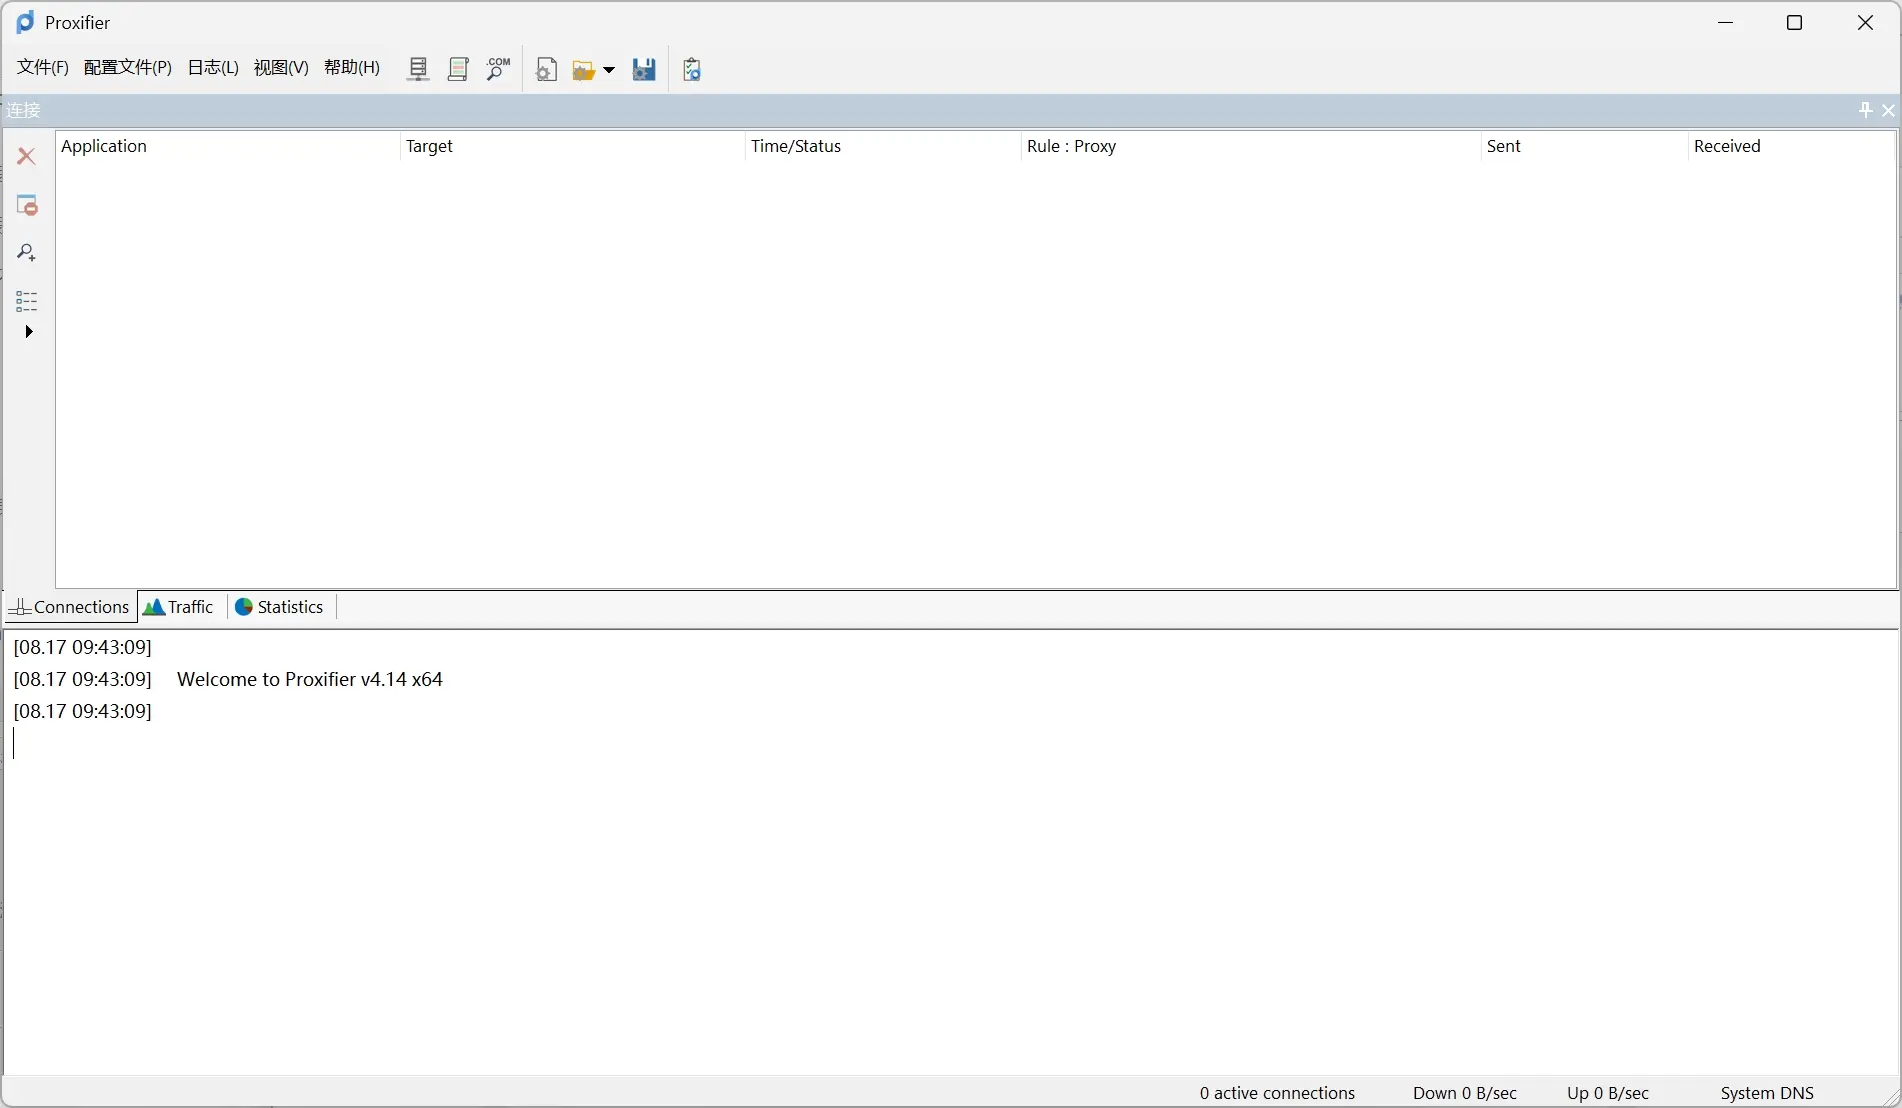Click the magnifier-plus sidebar icon
The height and width of the screenshot is (1108, 1902).
[27, 253]
